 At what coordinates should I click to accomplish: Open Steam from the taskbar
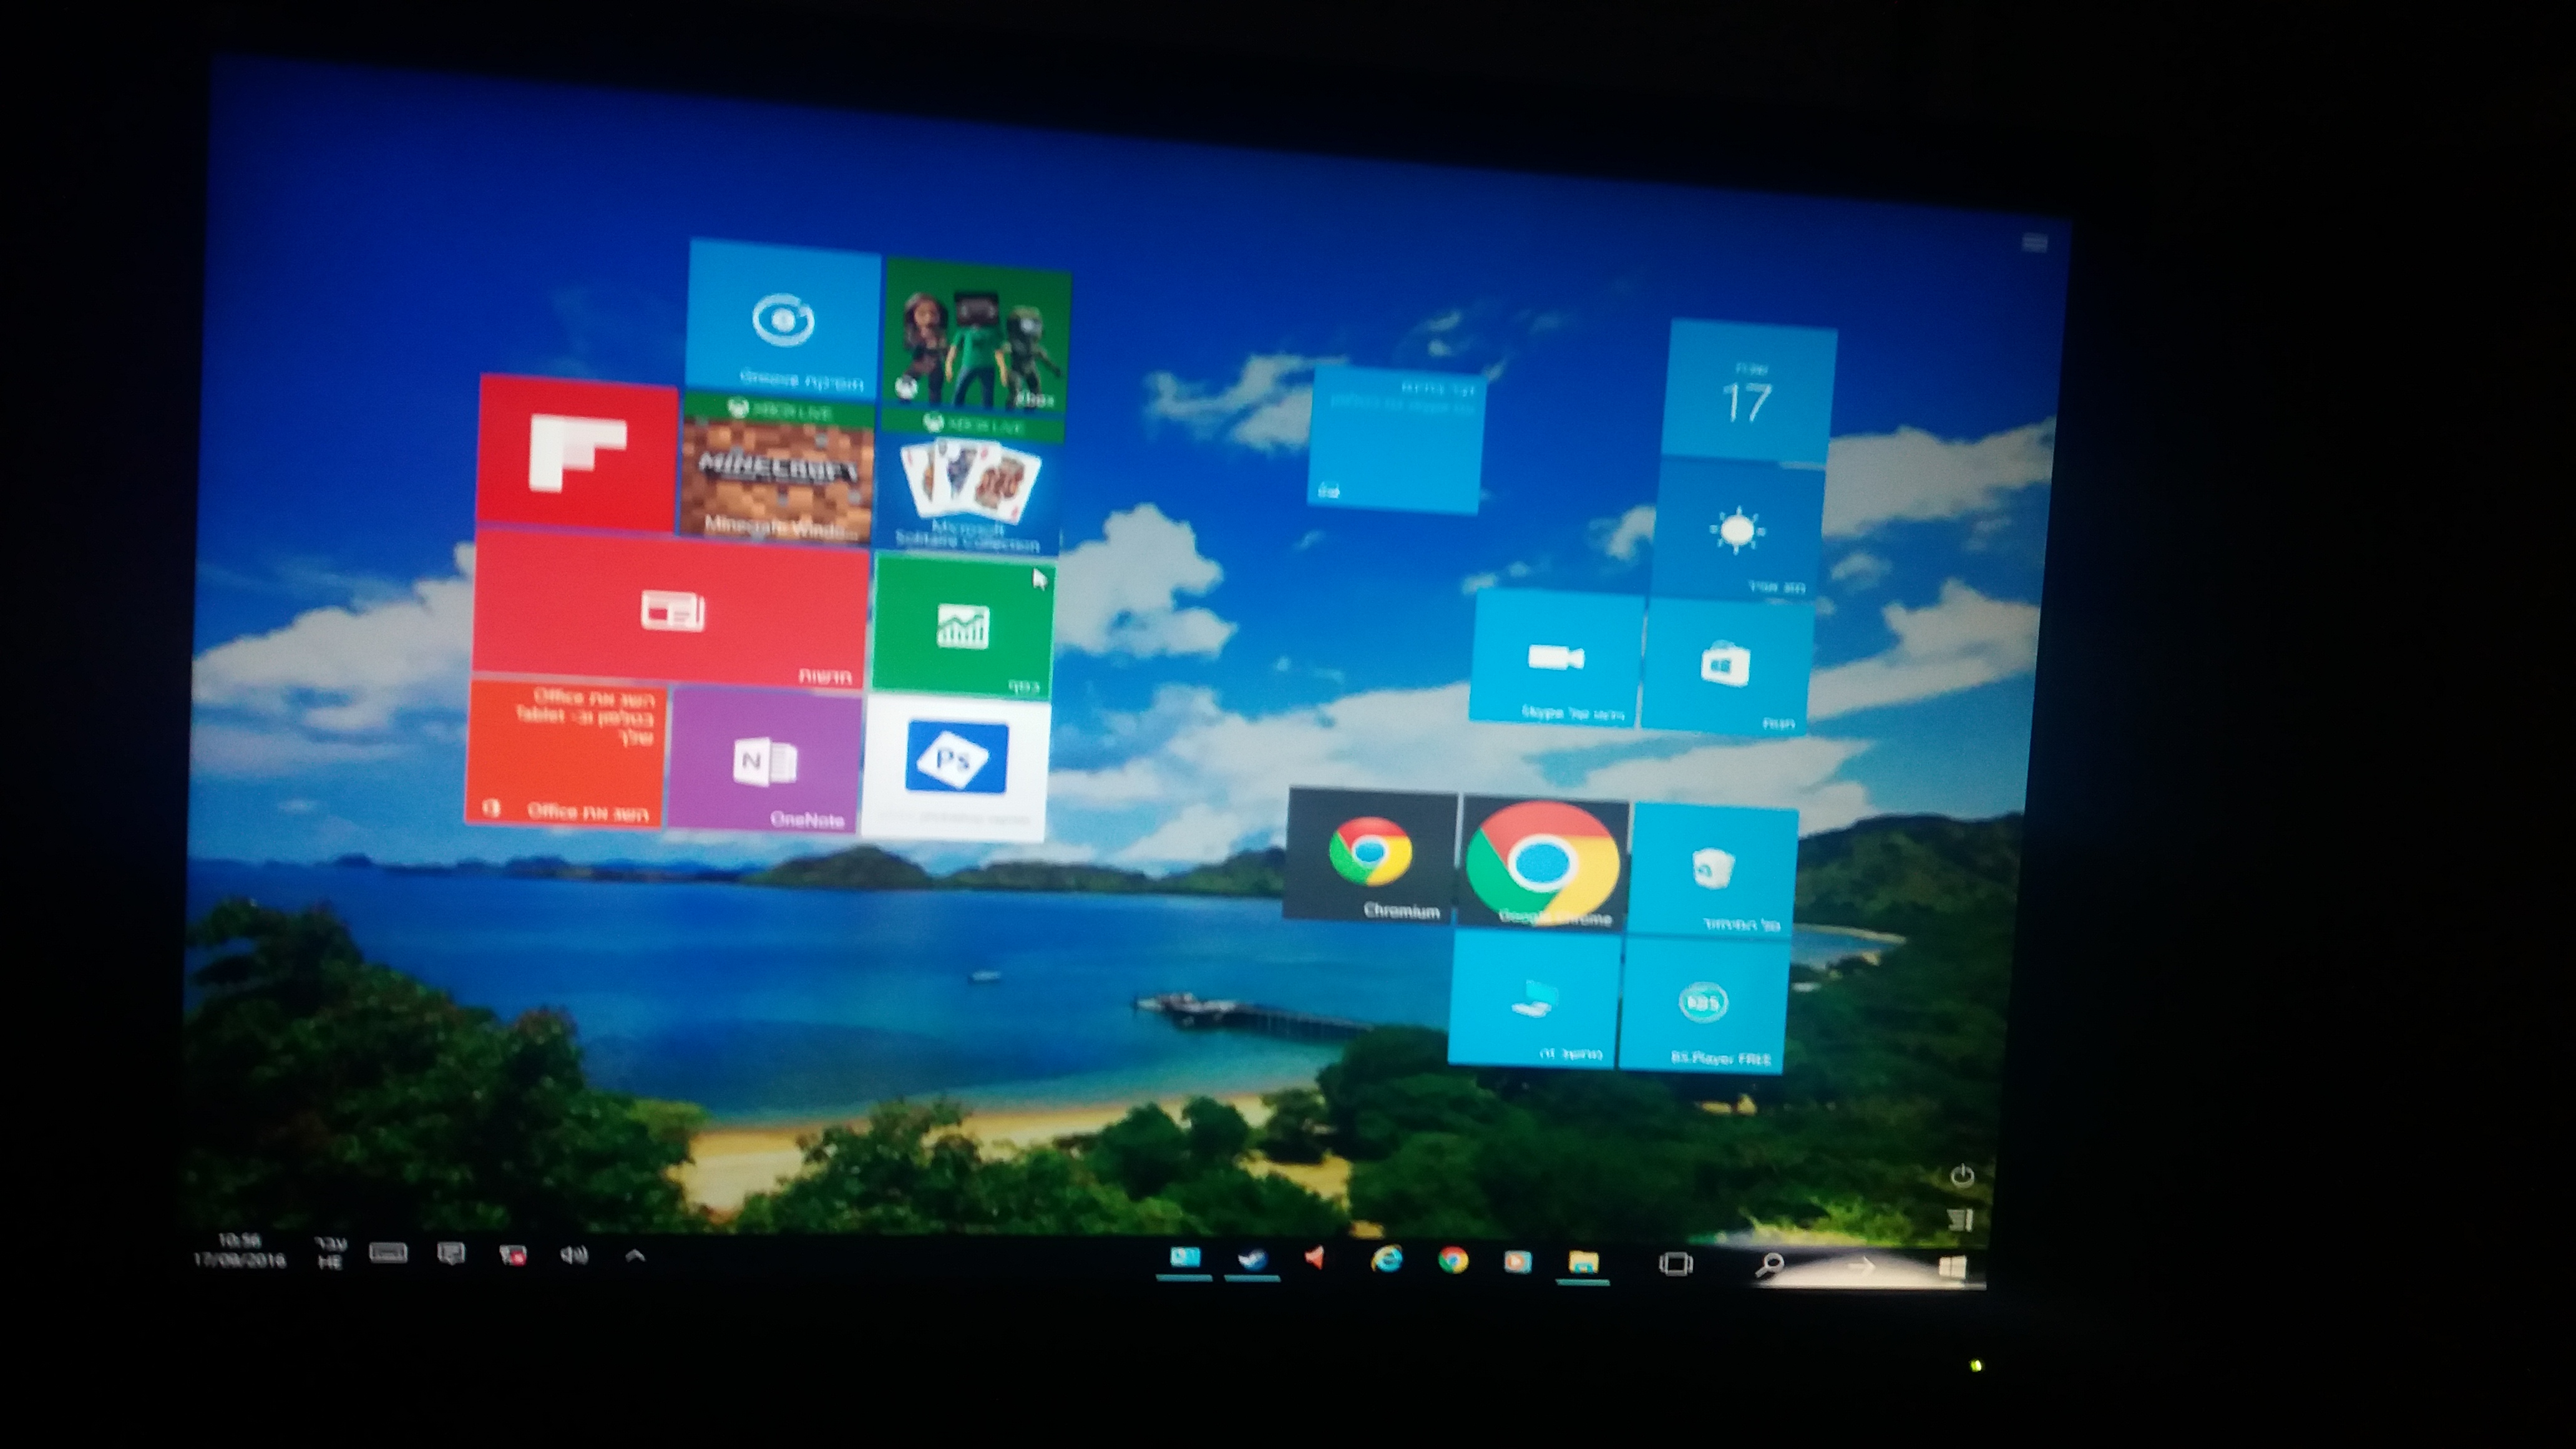pos(1251,1258)
